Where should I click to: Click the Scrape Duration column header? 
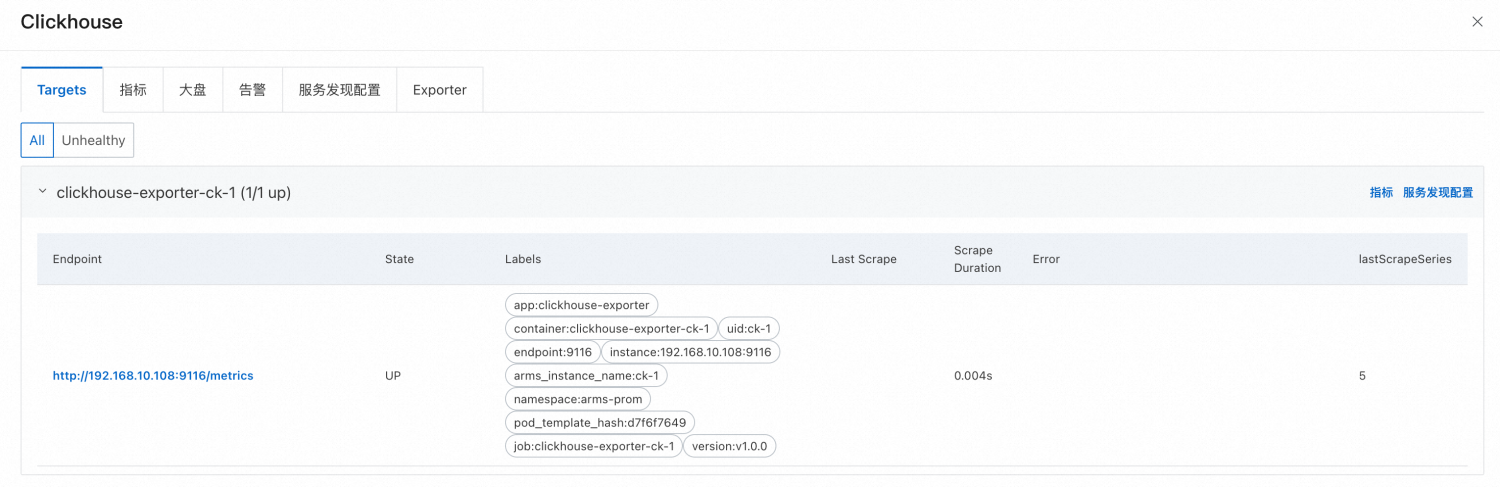[x=977, y=259]
